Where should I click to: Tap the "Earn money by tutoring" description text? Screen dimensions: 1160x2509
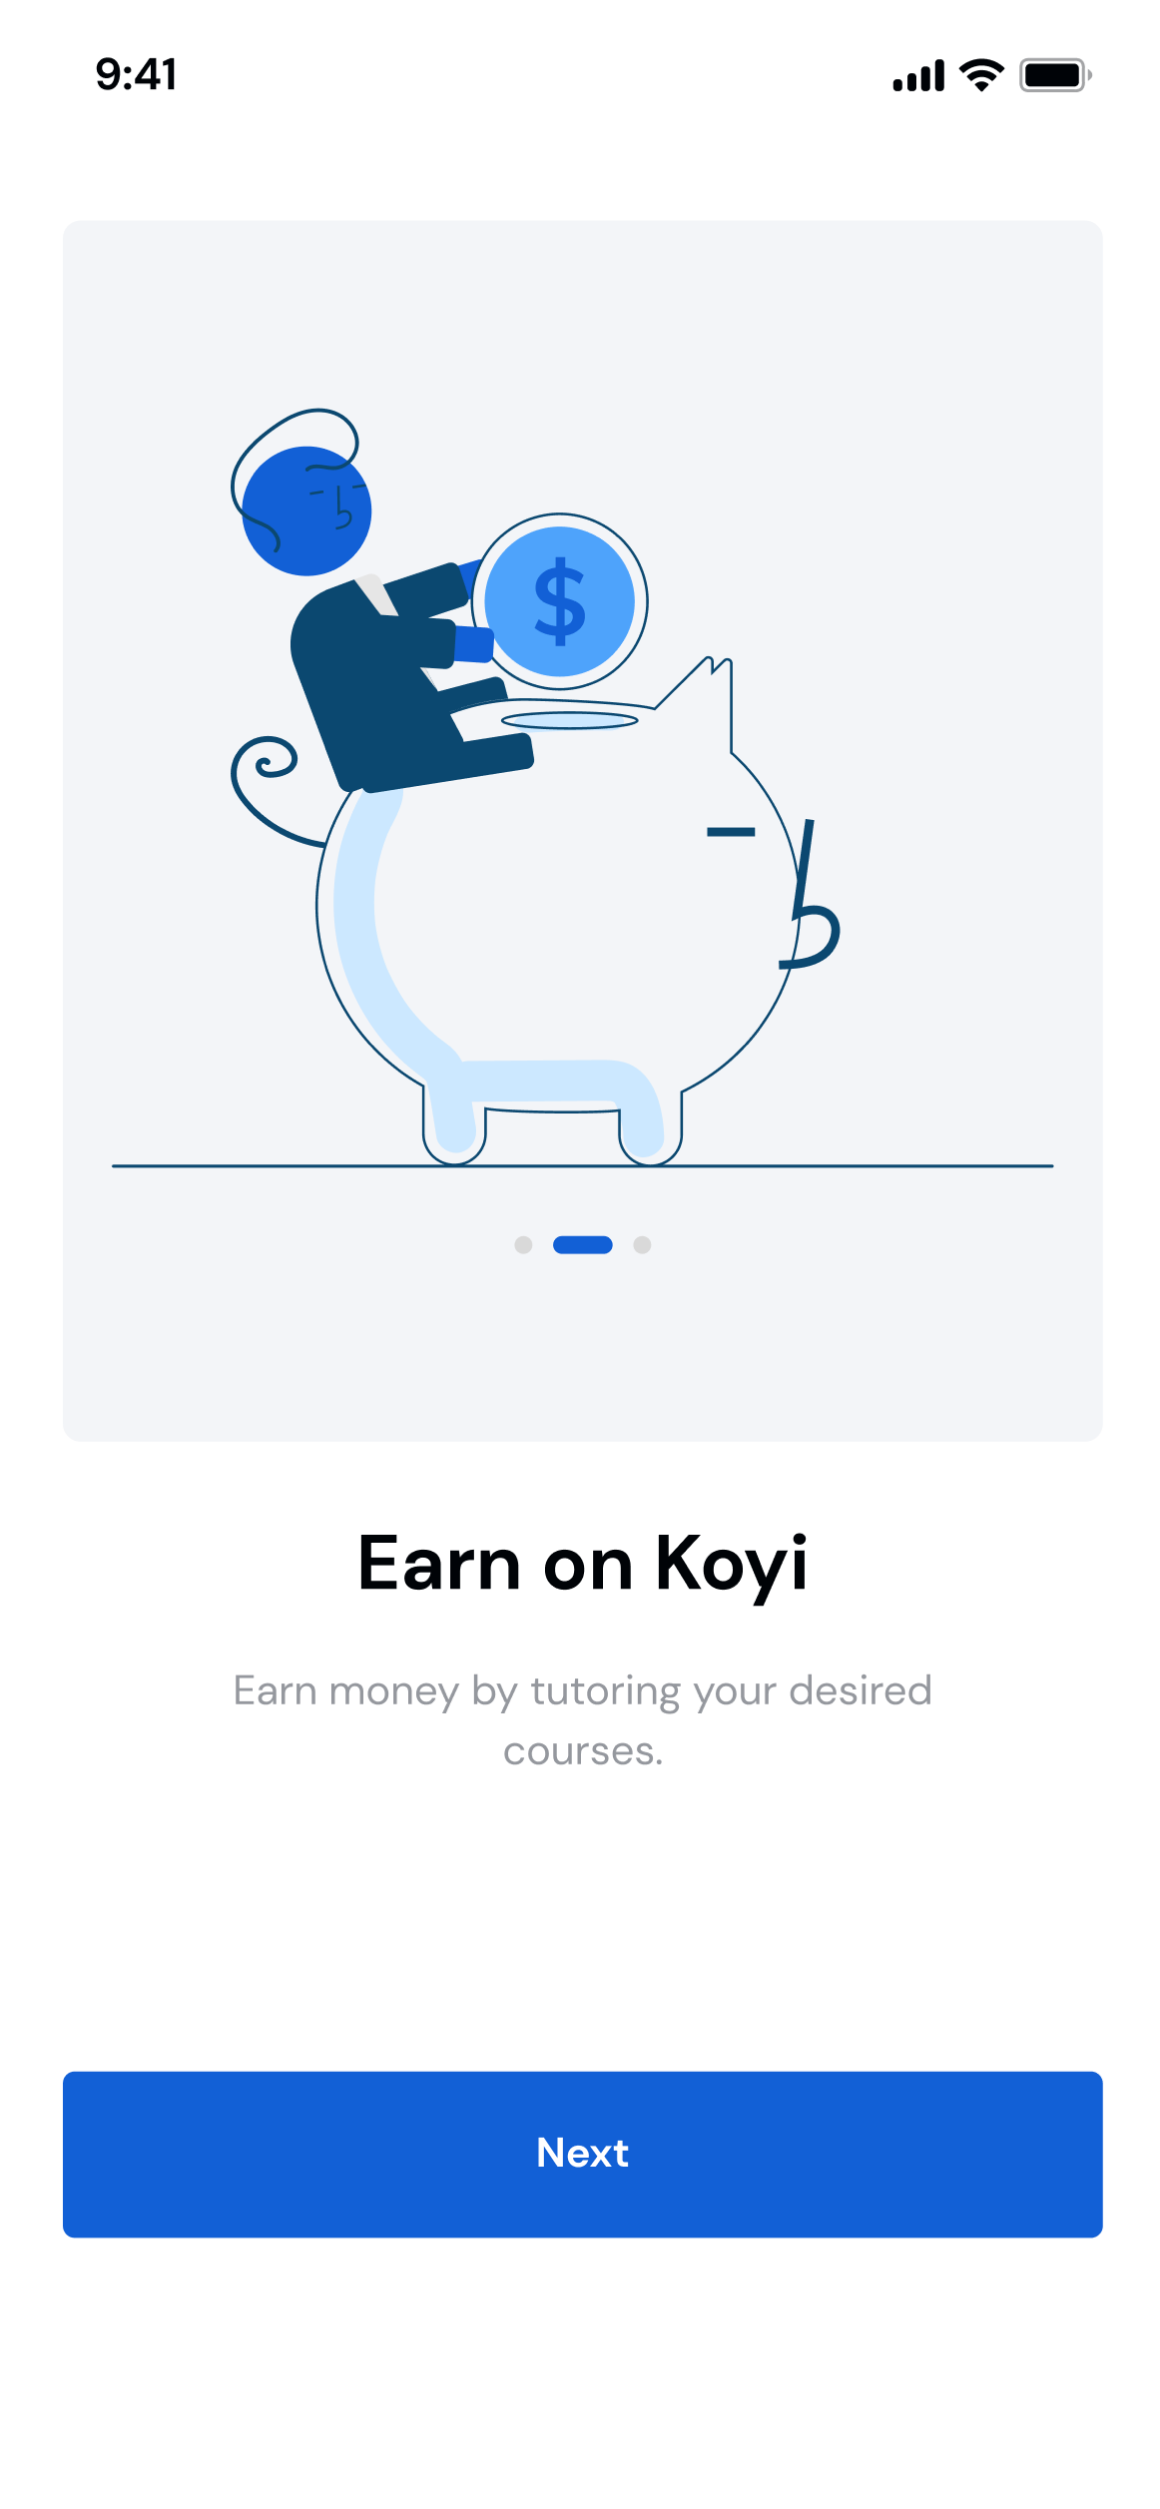(581, 1720)
